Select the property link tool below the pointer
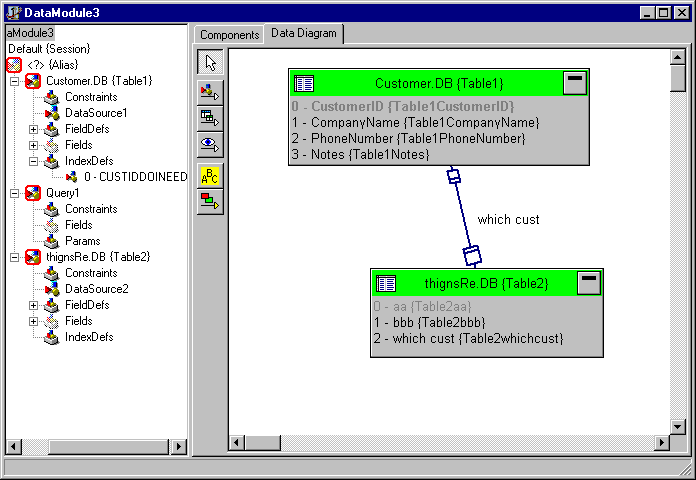696x480 pixels. coord(210,92)
